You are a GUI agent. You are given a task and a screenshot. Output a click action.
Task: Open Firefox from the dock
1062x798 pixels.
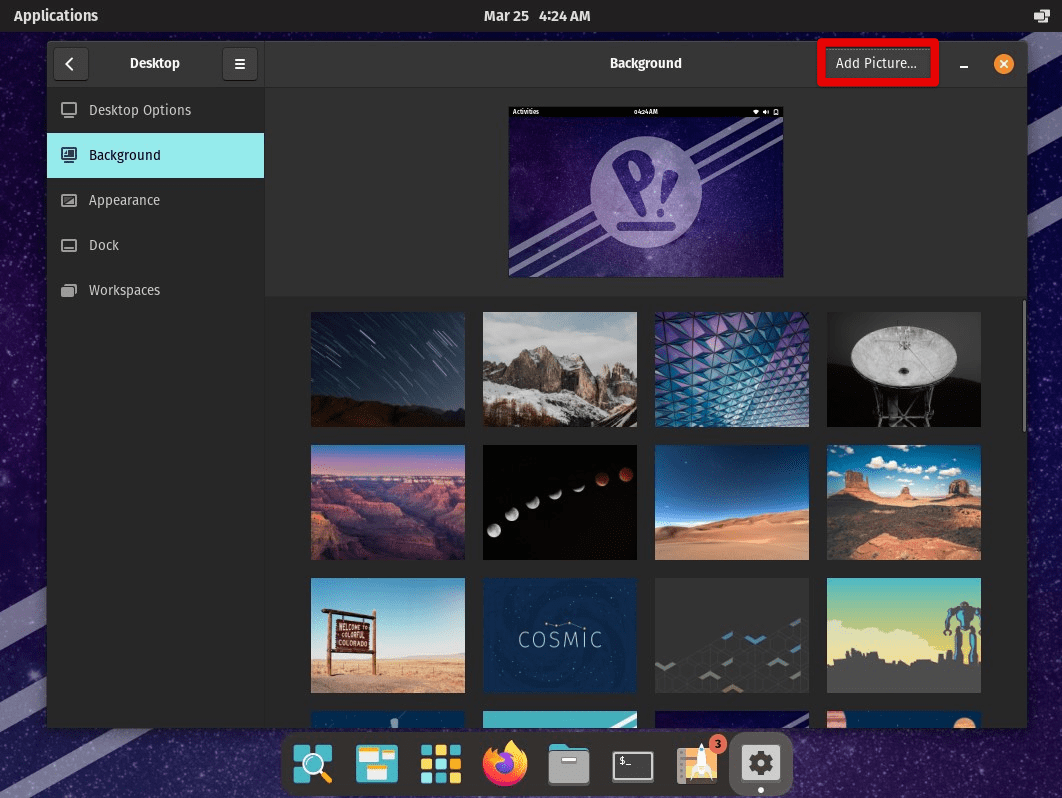tap(505, 763)
